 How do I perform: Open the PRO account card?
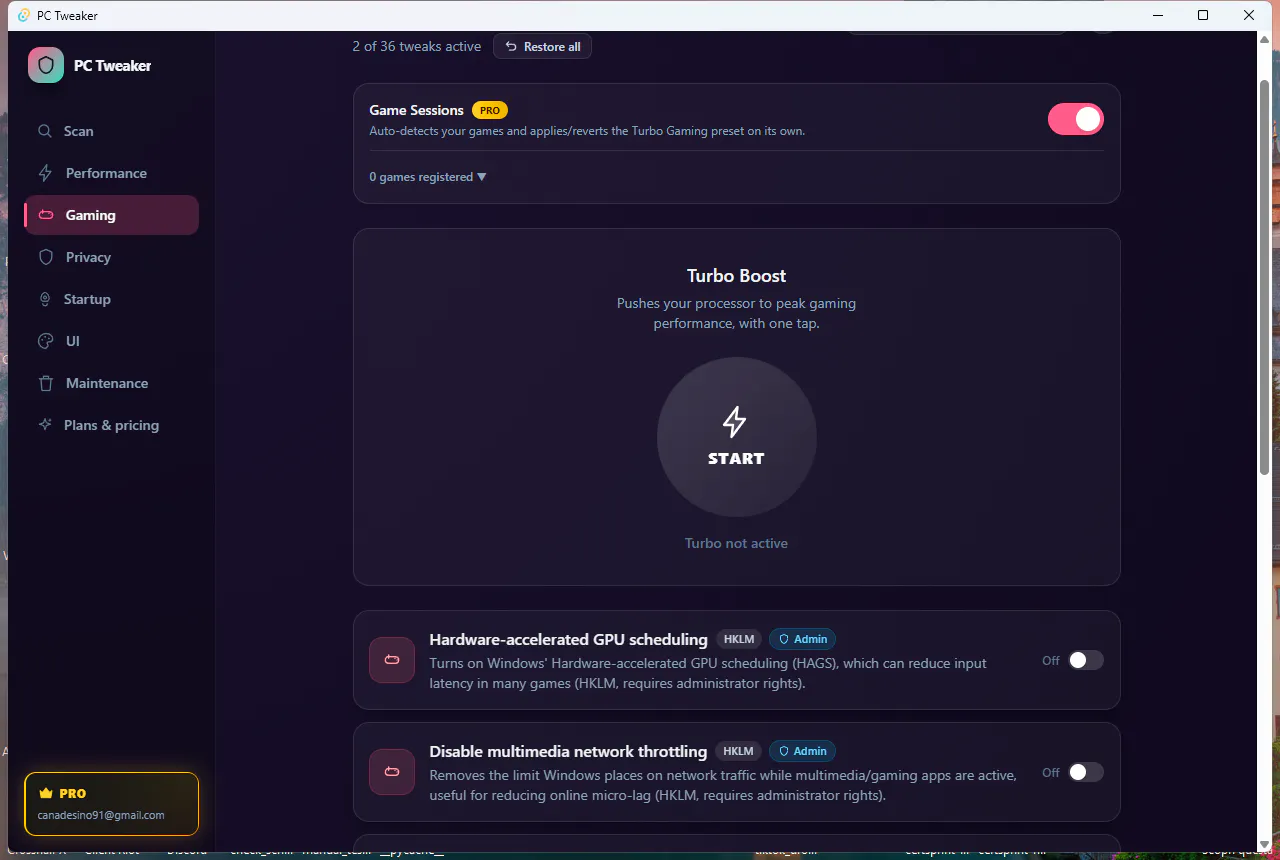(112, 804)
